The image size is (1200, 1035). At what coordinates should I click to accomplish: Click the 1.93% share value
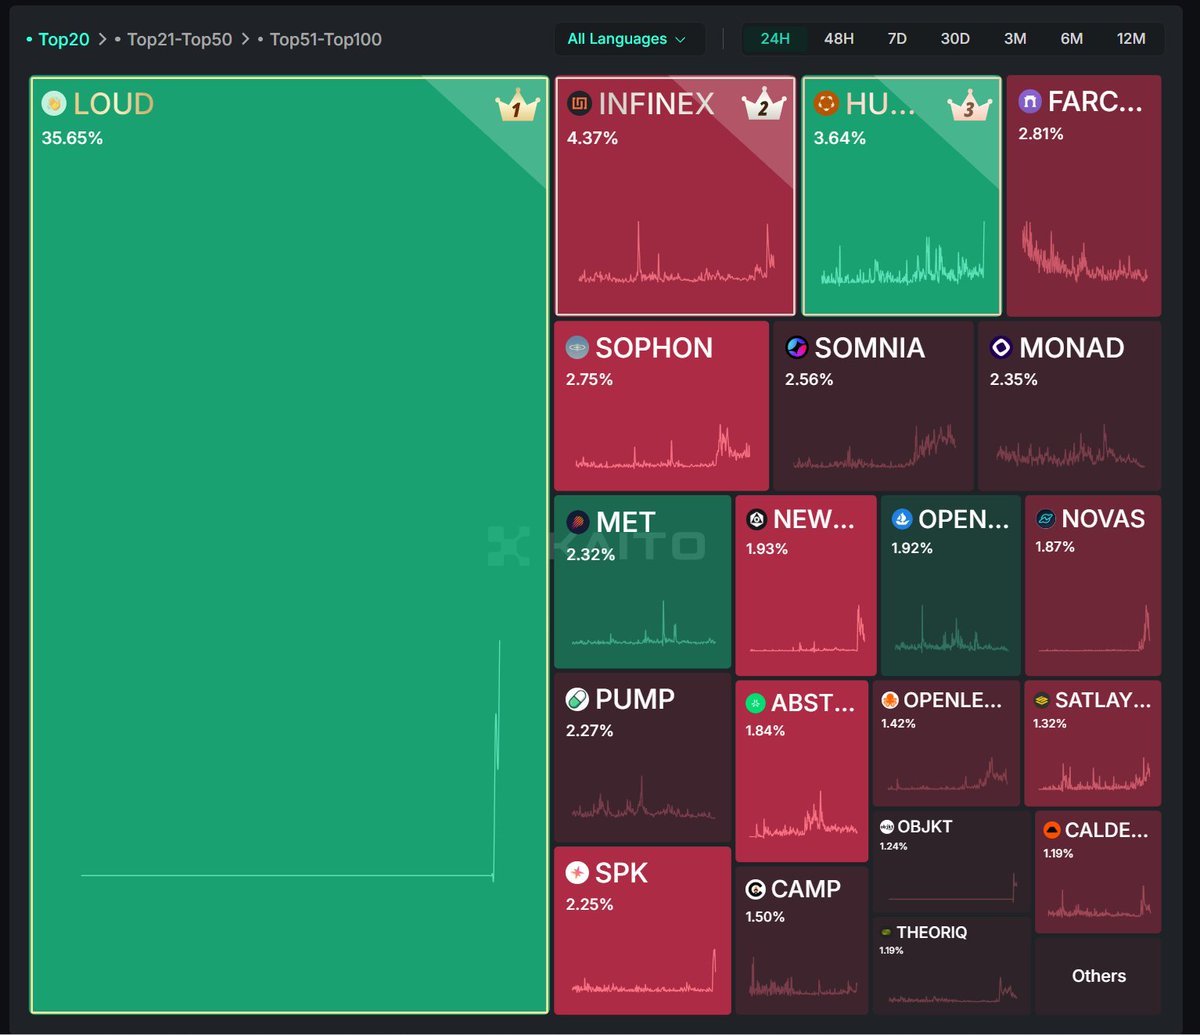point(767,548)
